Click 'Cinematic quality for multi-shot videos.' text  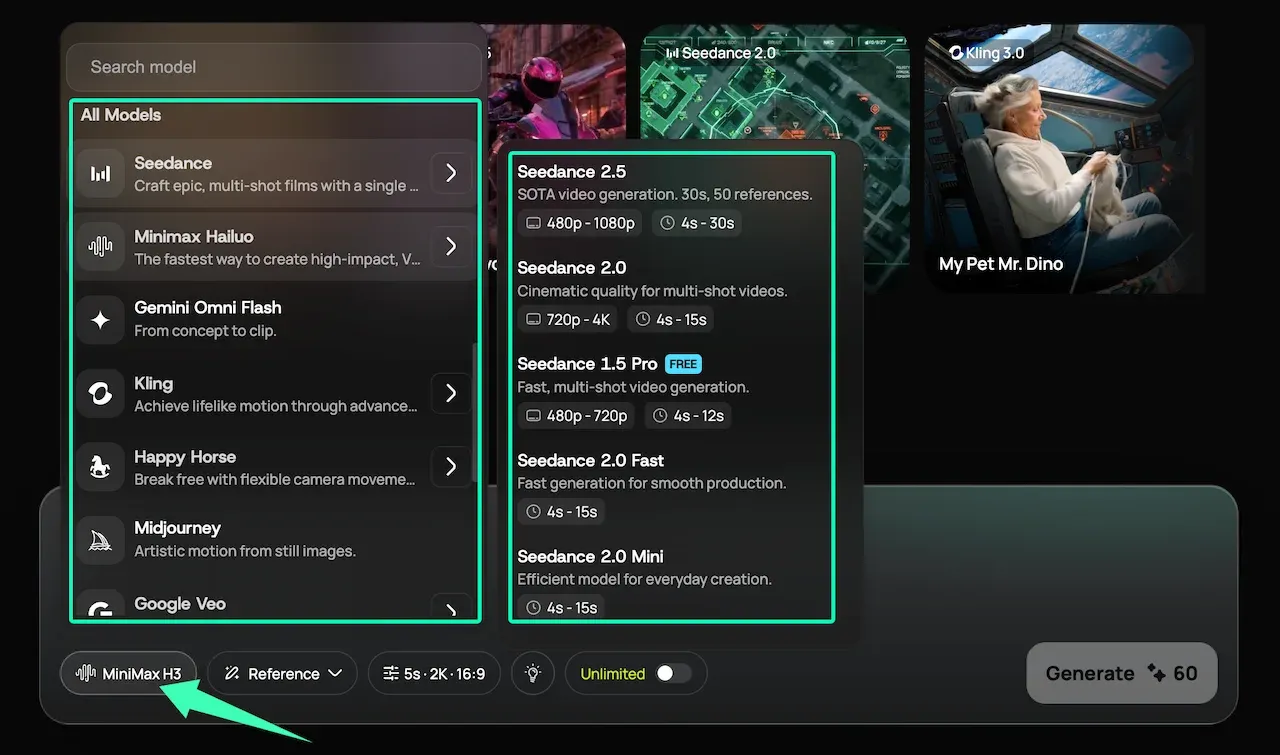[652, 291]
